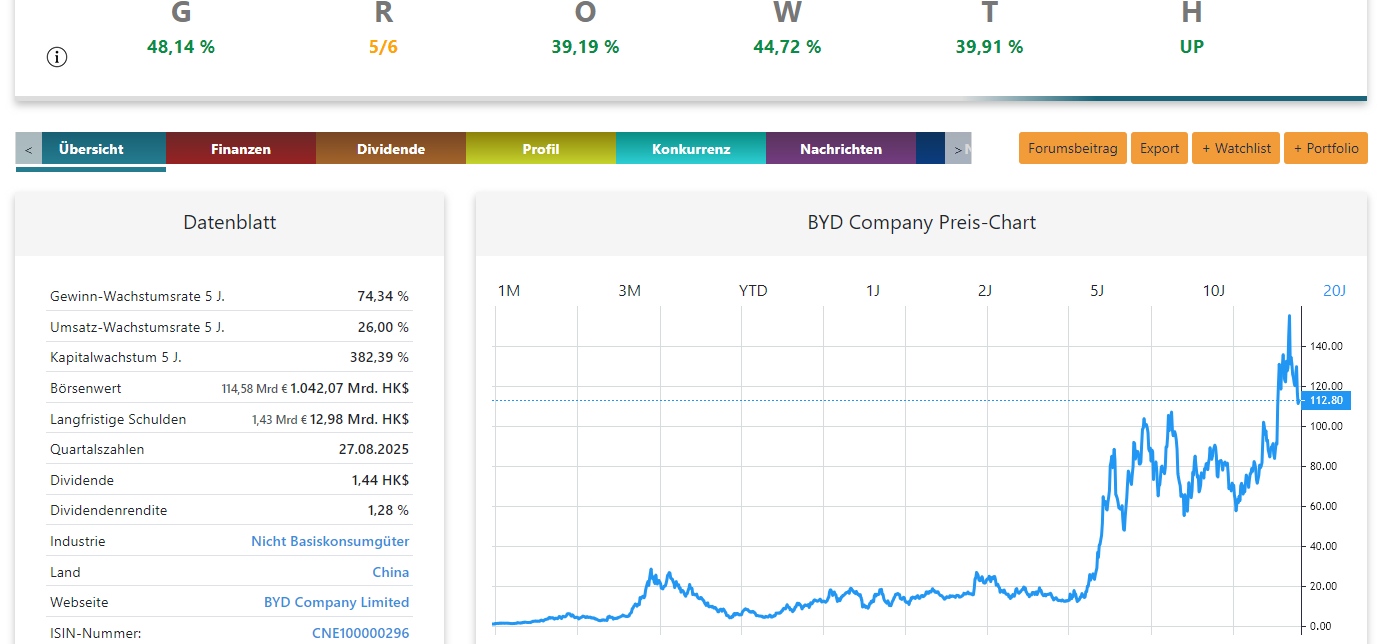1386x644 pixels.
Task: Add stock to Watchlist
Action: pos(1236,148)
